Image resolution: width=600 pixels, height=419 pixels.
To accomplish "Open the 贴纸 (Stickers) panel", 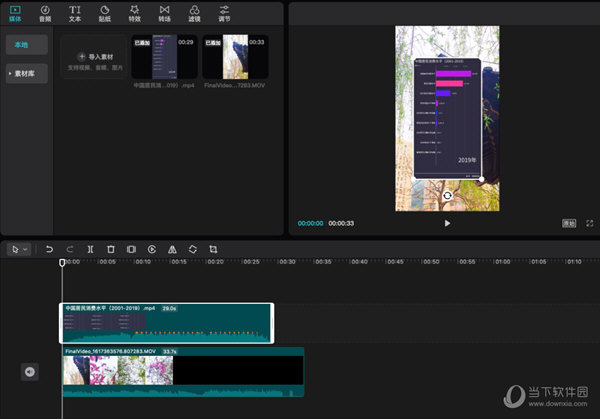I will [105, 13].
